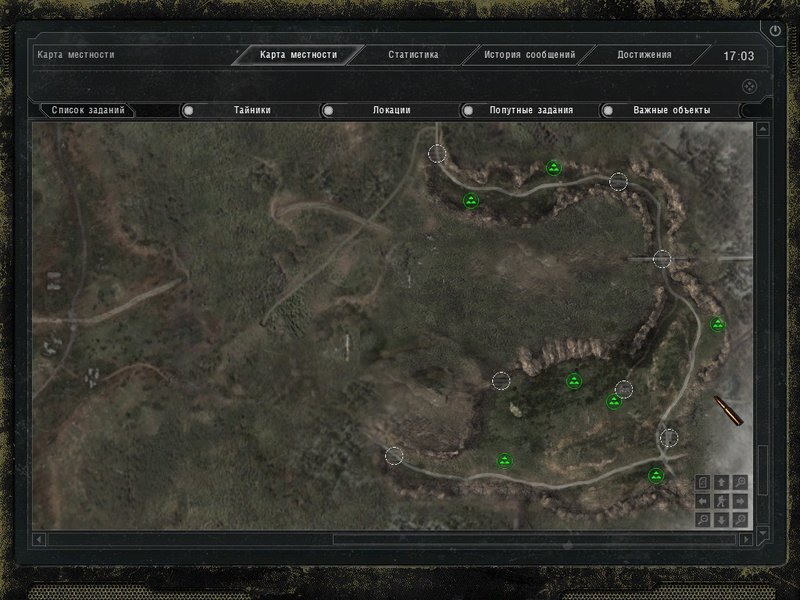
Task: Pan the map up with the arrow button
Action: pos(721,482)
